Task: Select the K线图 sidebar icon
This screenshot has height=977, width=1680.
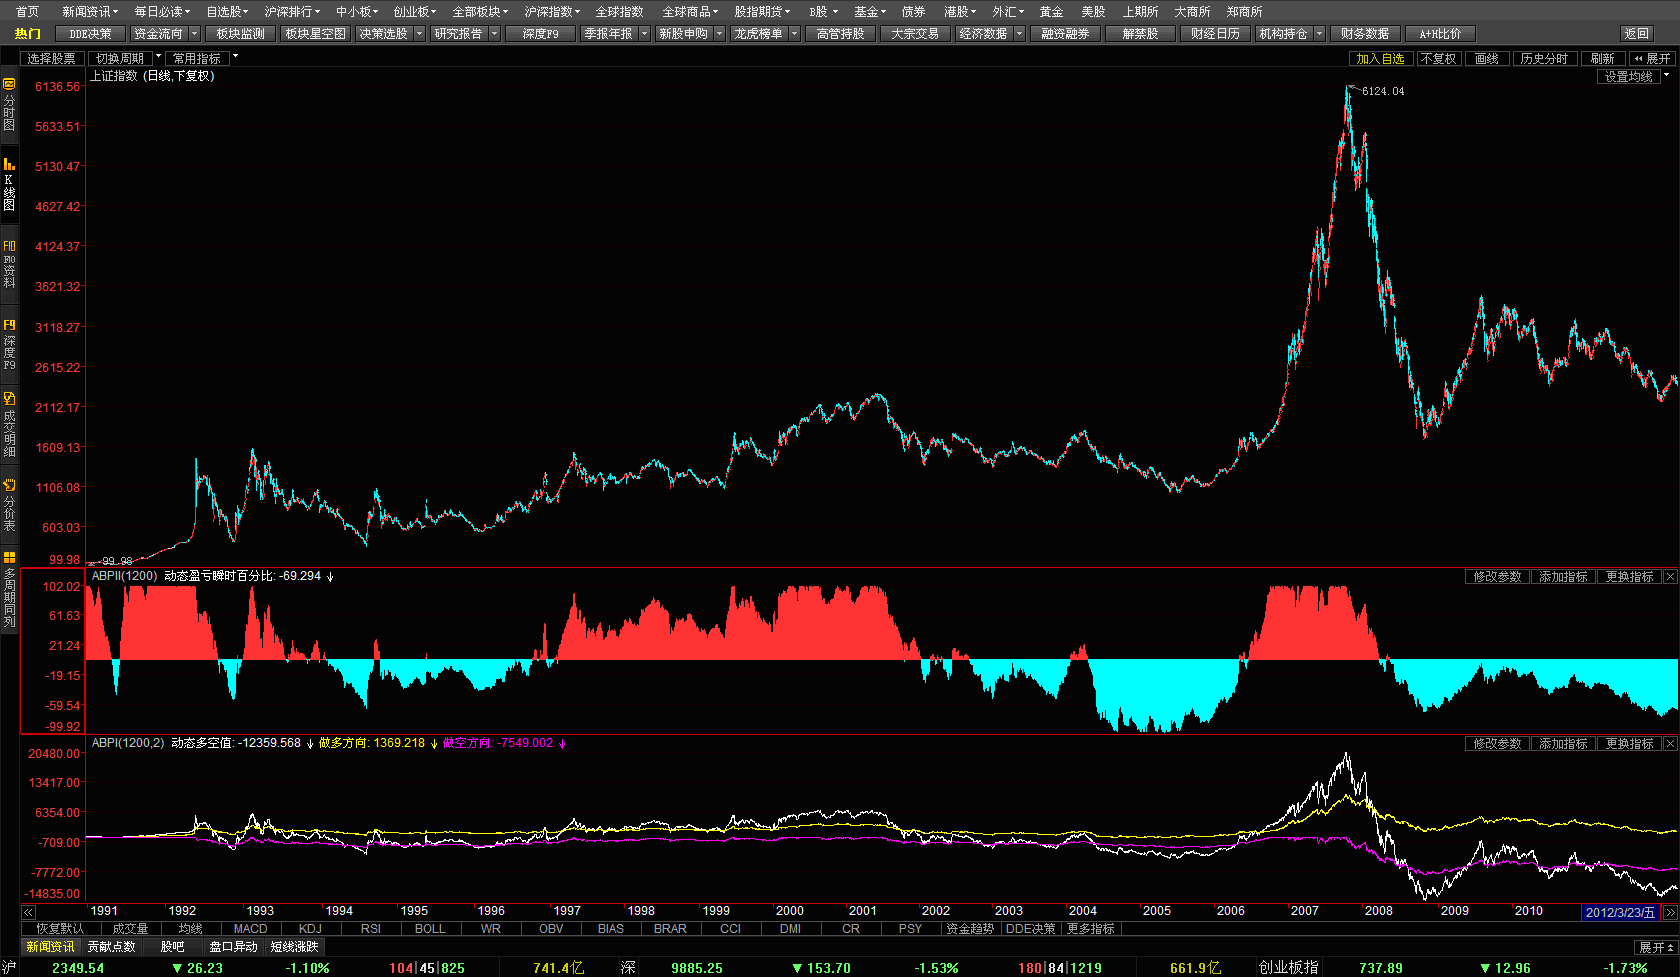Action: tap(9, 184)
